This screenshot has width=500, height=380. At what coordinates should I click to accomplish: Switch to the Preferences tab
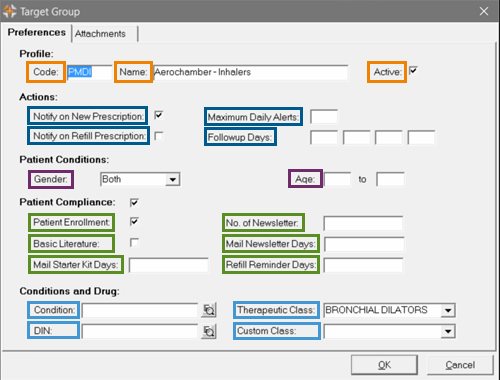tap(37, 32)
